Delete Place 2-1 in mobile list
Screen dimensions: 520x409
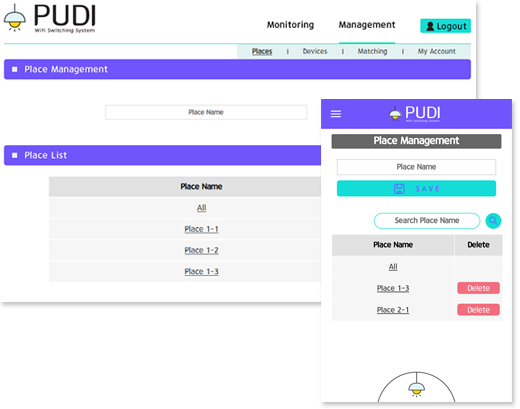click(478, 310)
